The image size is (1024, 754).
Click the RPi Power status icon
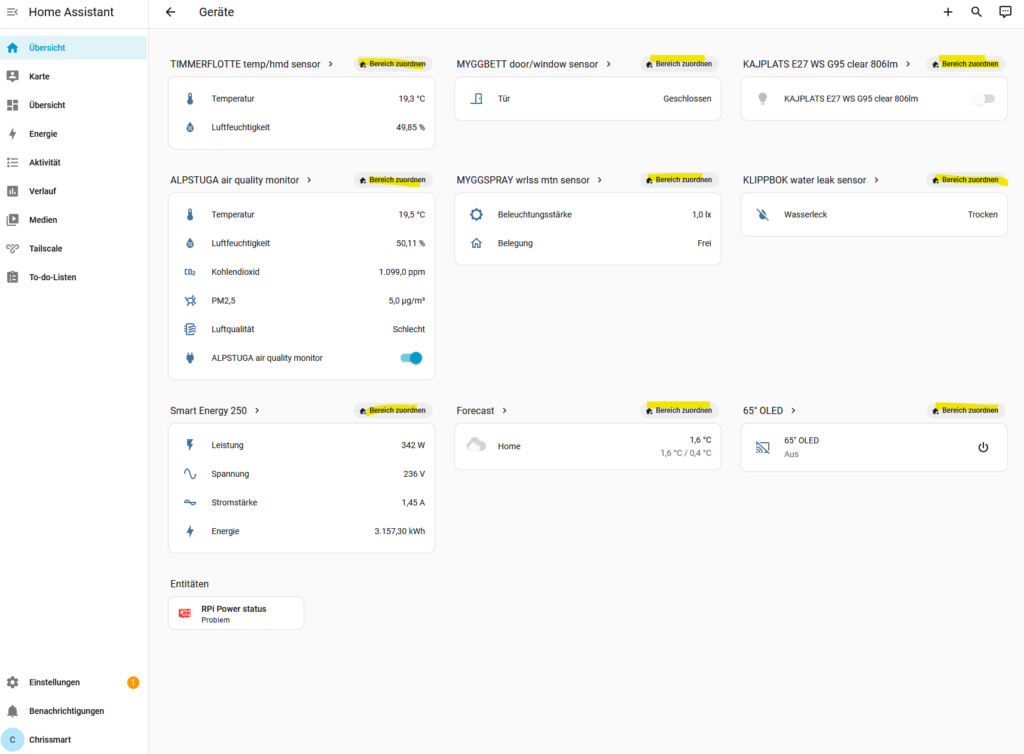[184, 613]
